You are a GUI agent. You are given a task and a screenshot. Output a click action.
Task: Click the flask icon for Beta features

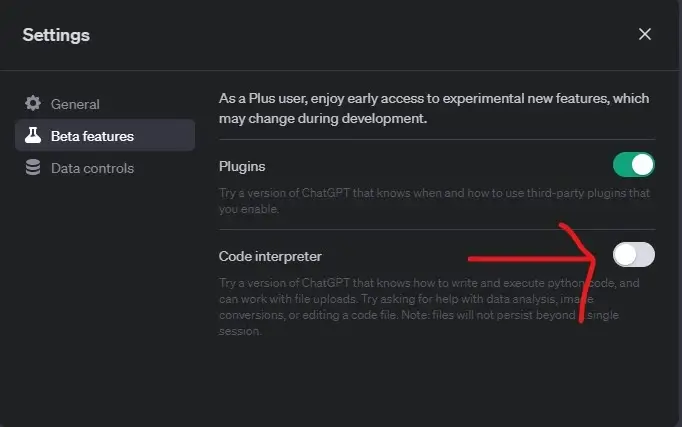[x=33, y=136]
